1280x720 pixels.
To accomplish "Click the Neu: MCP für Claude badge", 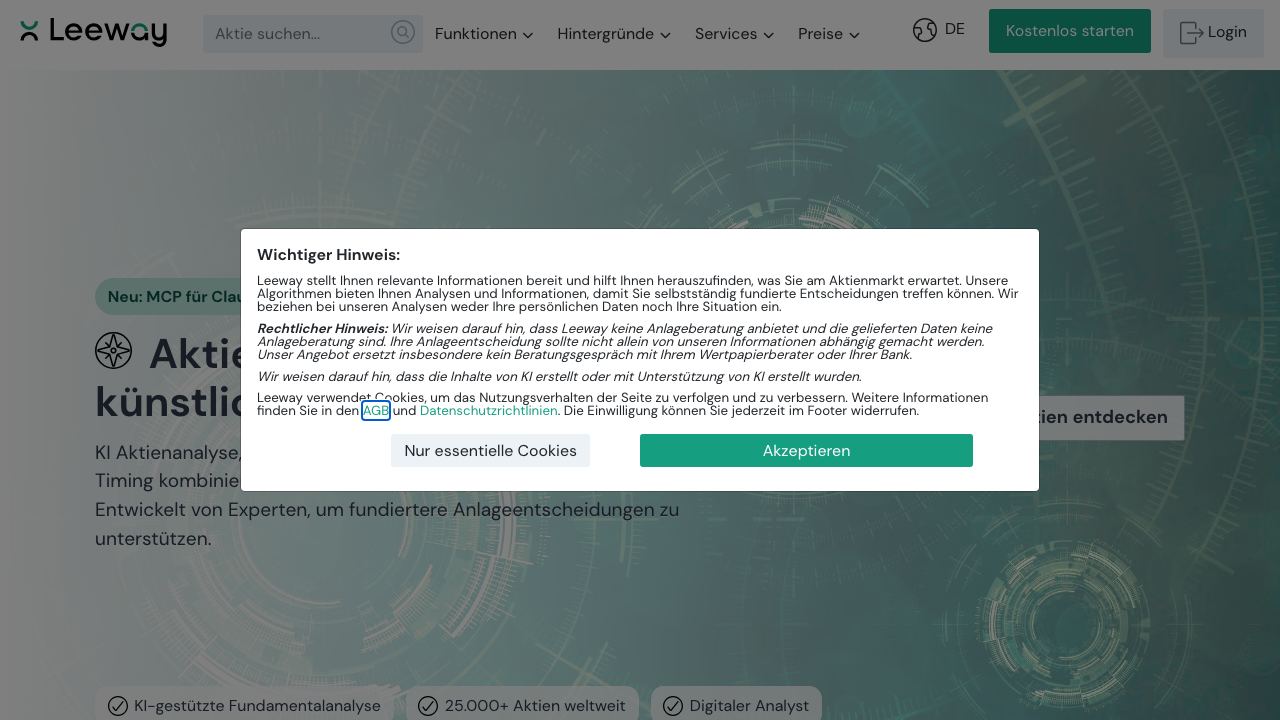I will [x=169, y=297].
